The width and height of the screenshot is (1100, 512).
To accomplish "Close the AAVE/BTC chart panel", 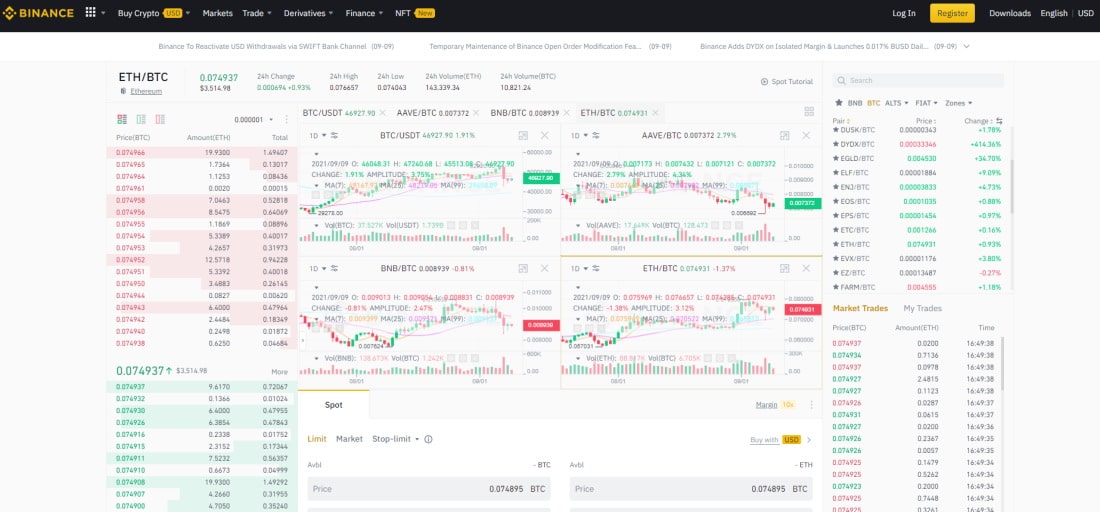I will [806, 135].
